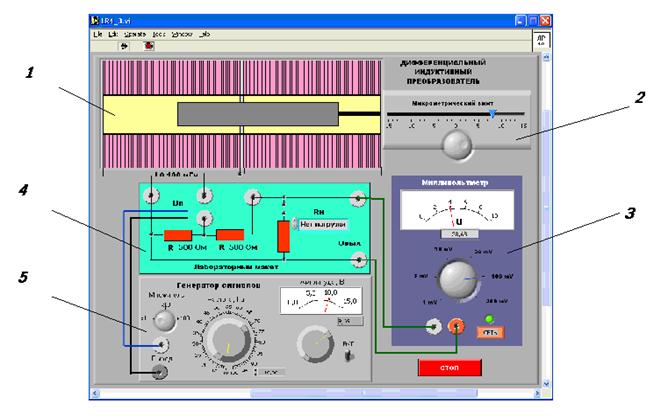The height and width of the screenshot is (416, 661).
Task: Click the generator frequency dial knob
Action: (x=228, y=341)
